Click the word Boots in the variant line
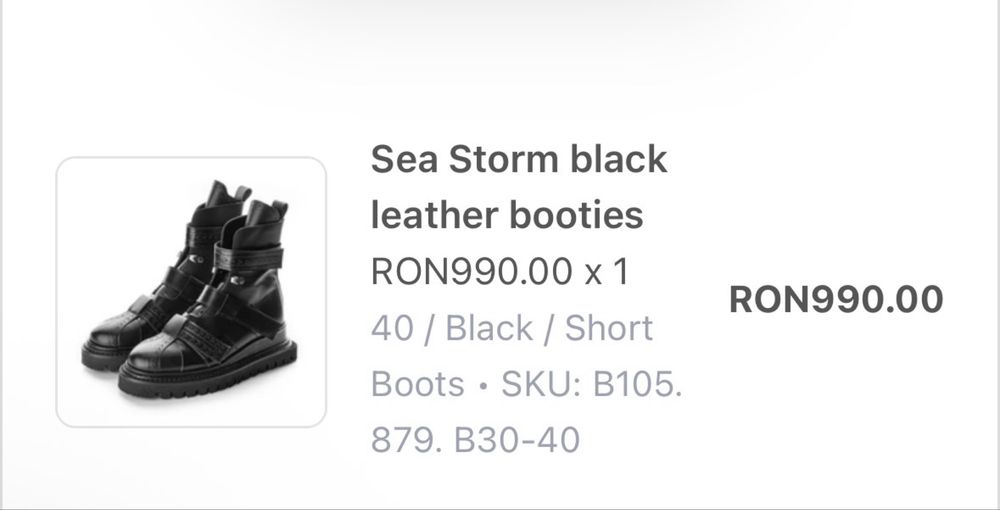Screen dimensions: 1000x510 point(418,384)
